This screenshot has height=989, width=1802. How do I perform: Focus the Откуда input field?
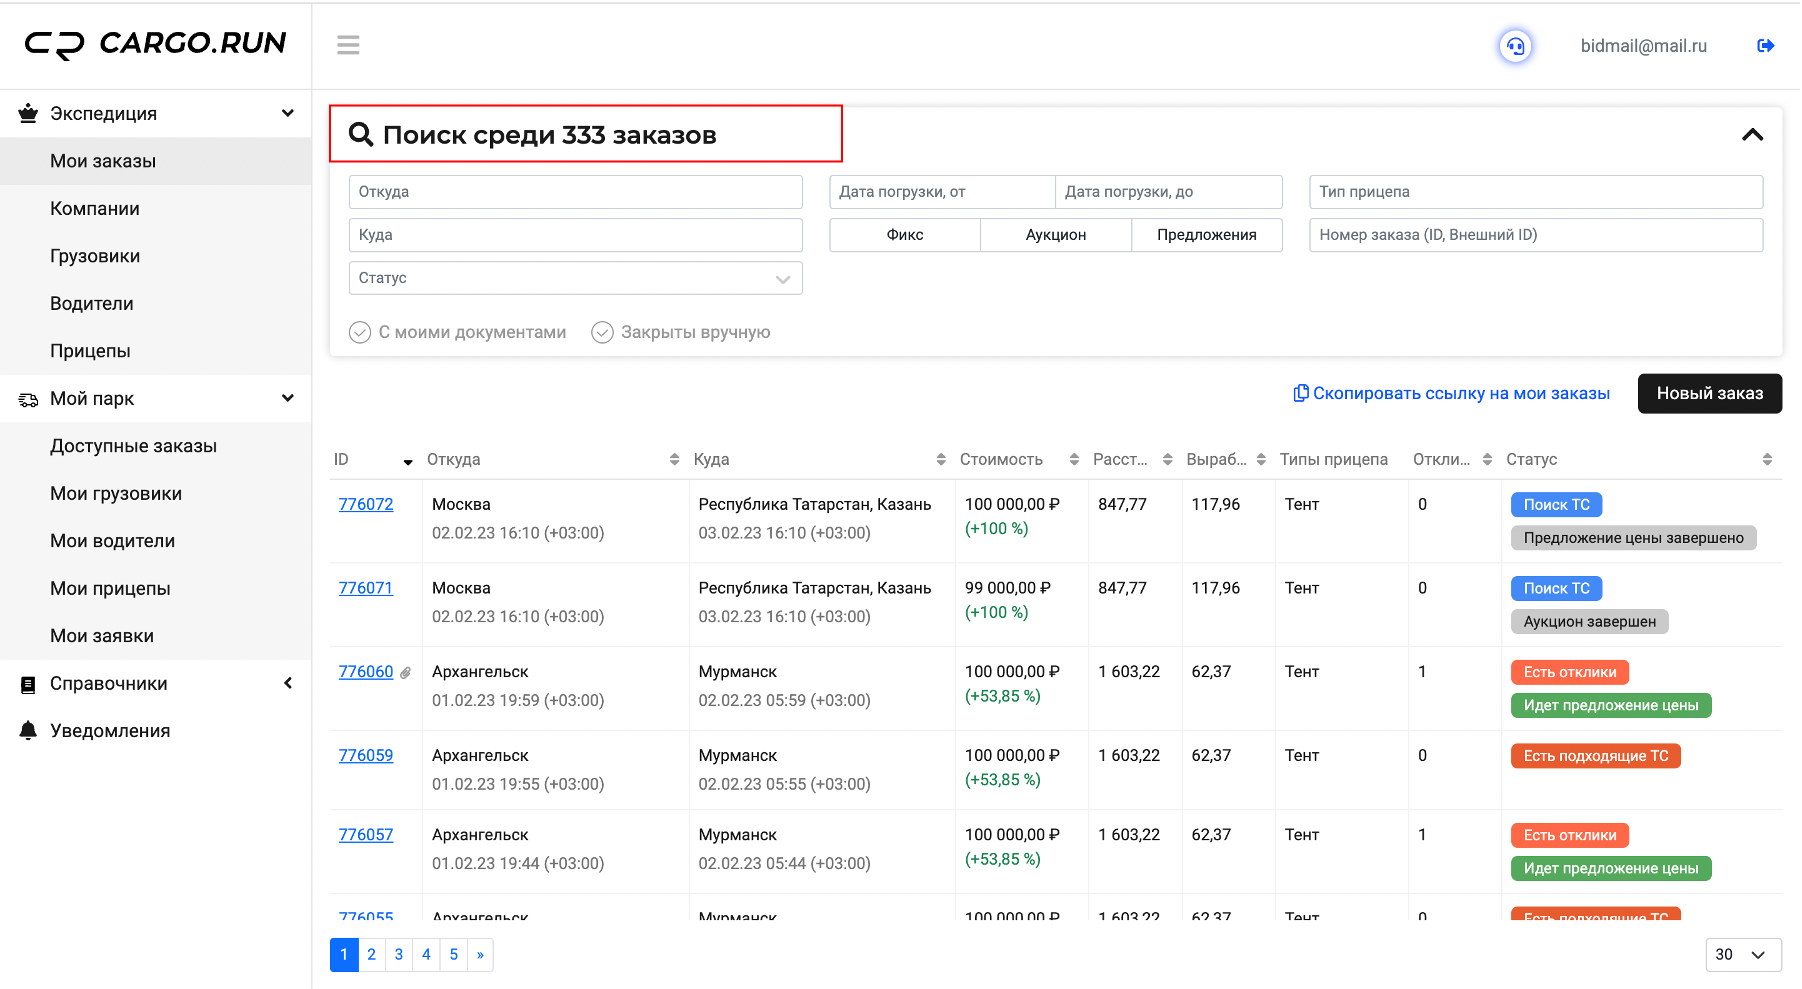click(x=576, y=192)
